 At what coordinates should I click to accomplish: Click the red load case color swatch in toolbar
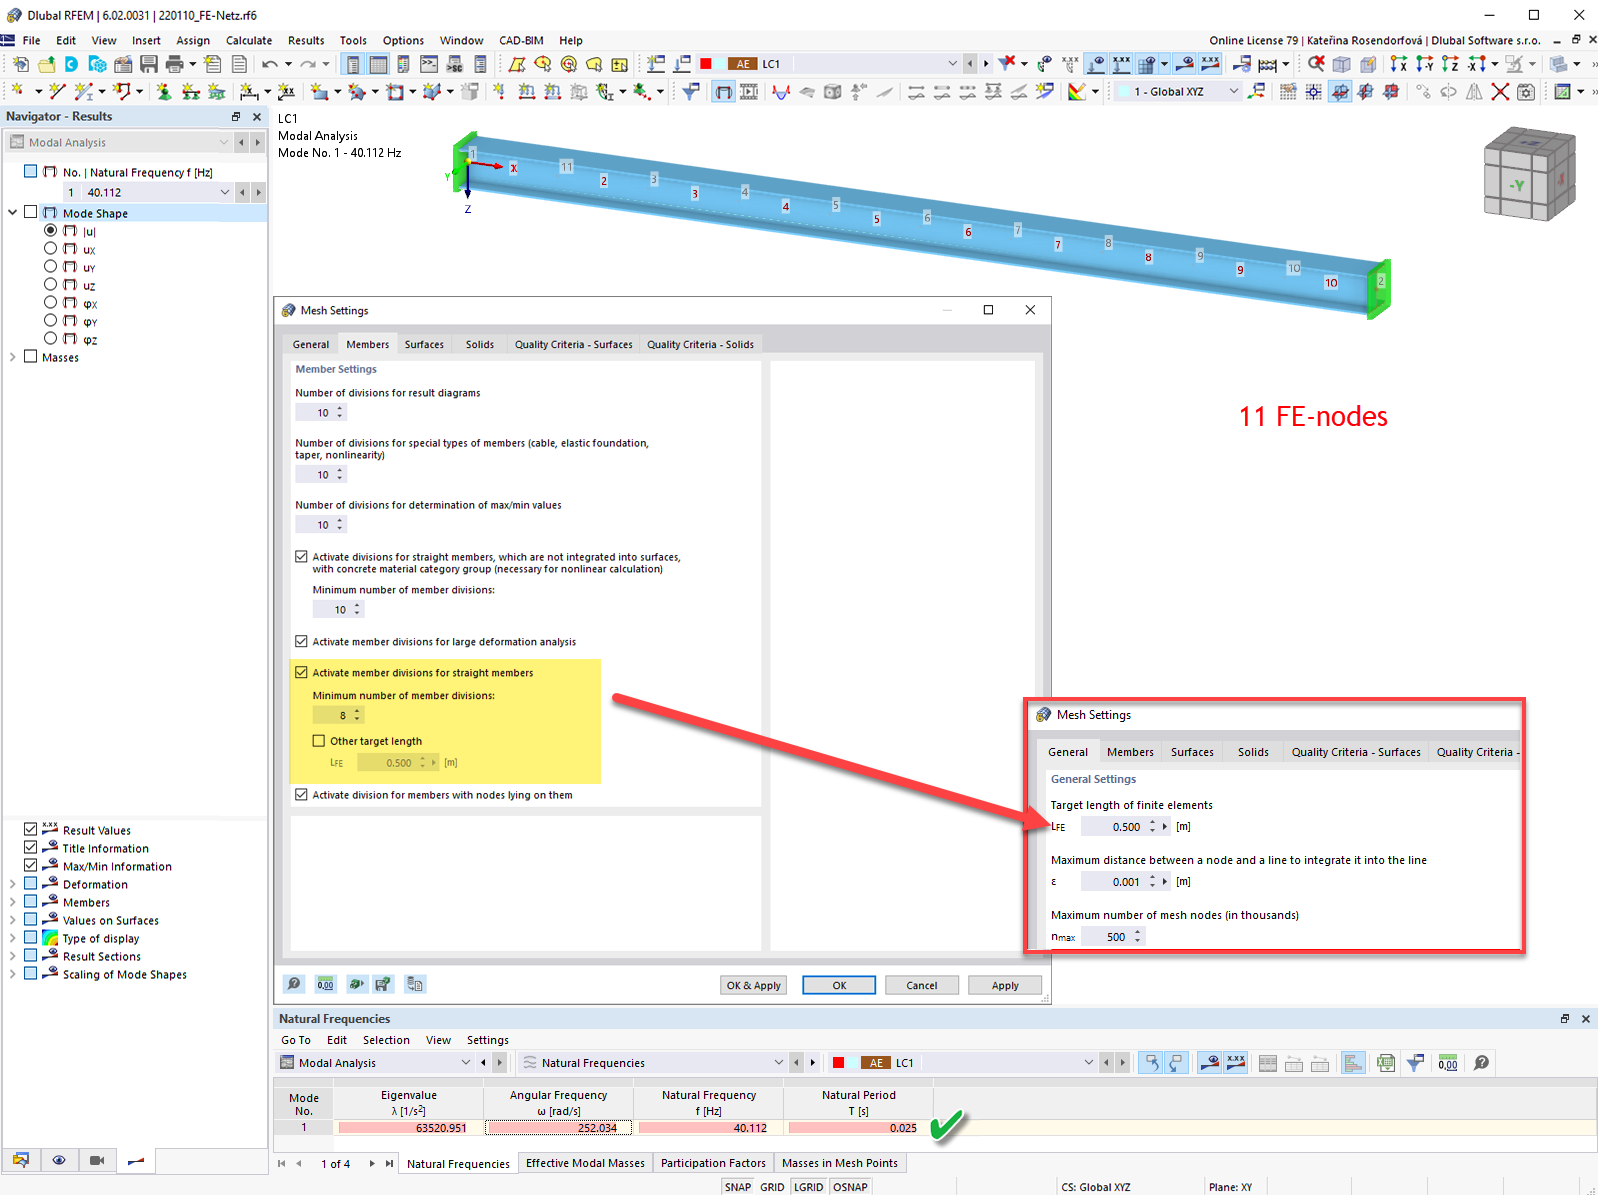(x=706, y=64)
